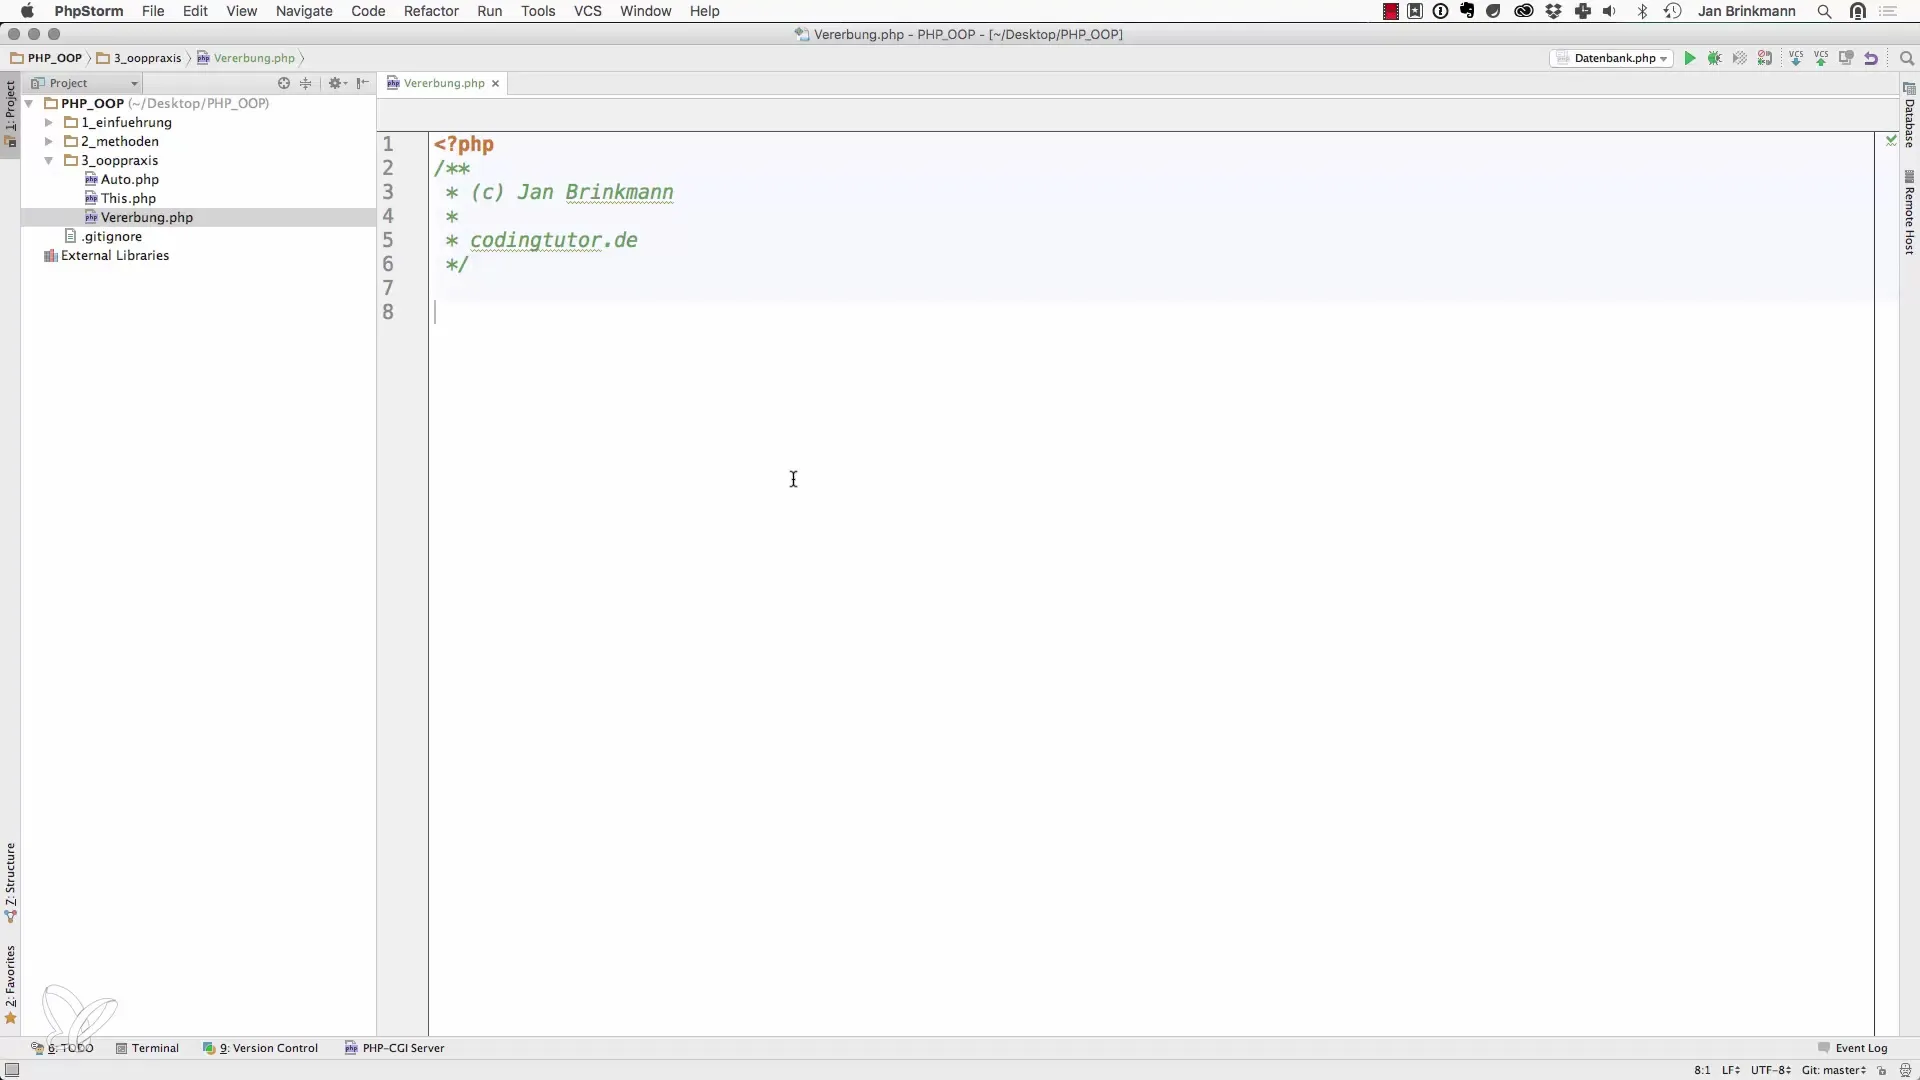Screen dimensions: 1920x1080
Task: Expand the 1_einfuehrung folder
Action: 48,122
